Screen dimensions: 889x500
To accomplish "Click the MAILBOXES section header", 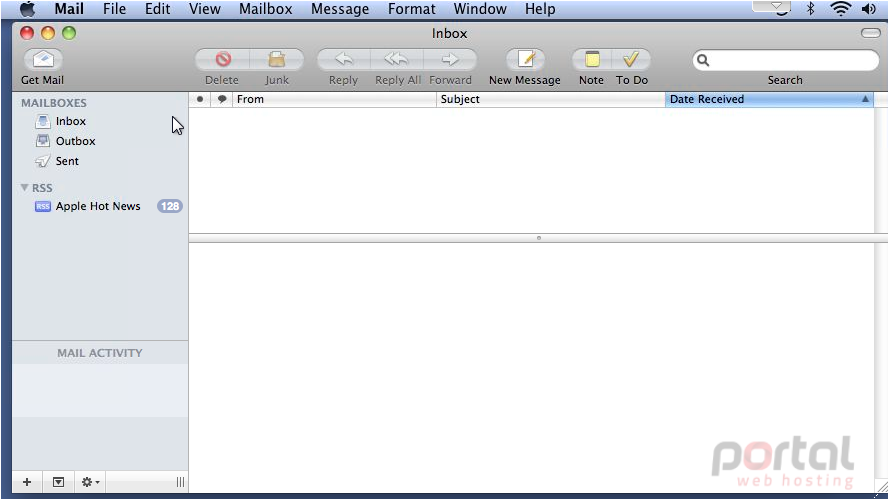I will tap(54, 103).
